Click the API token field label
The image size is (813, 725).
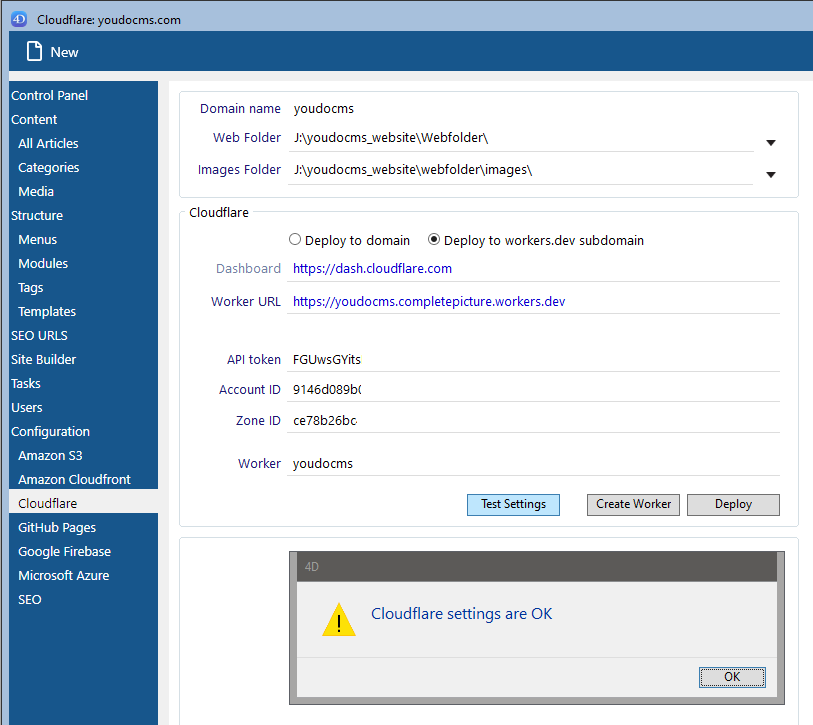(254, 359)
